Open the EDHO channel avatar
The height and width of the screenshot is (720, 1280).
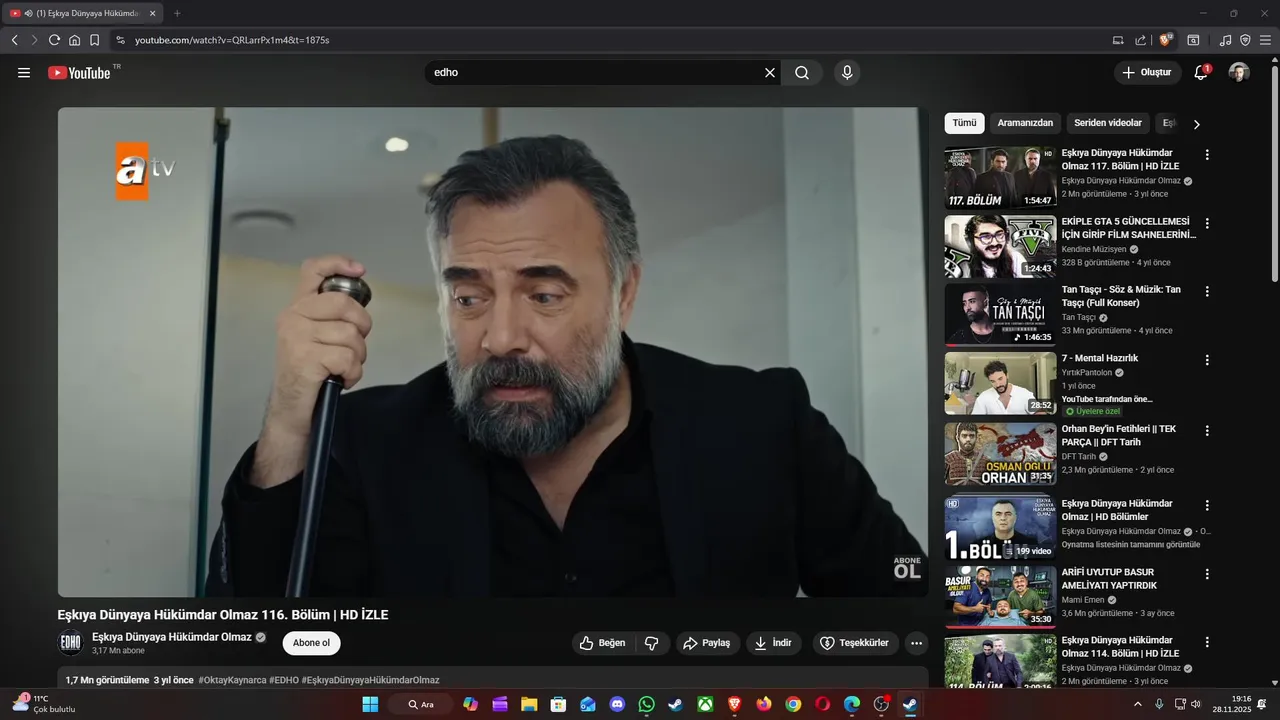(70, 643)
